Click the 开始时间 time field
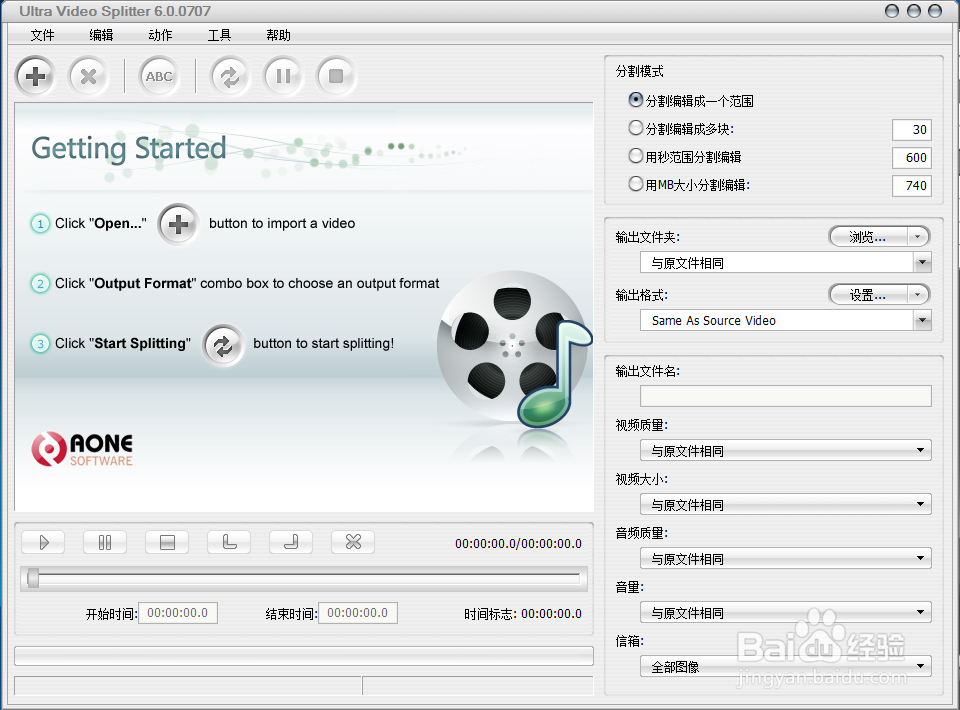Image resolution: width=960 pixels, height=710 pixels. pyautogui.click(x=178, y=613)
